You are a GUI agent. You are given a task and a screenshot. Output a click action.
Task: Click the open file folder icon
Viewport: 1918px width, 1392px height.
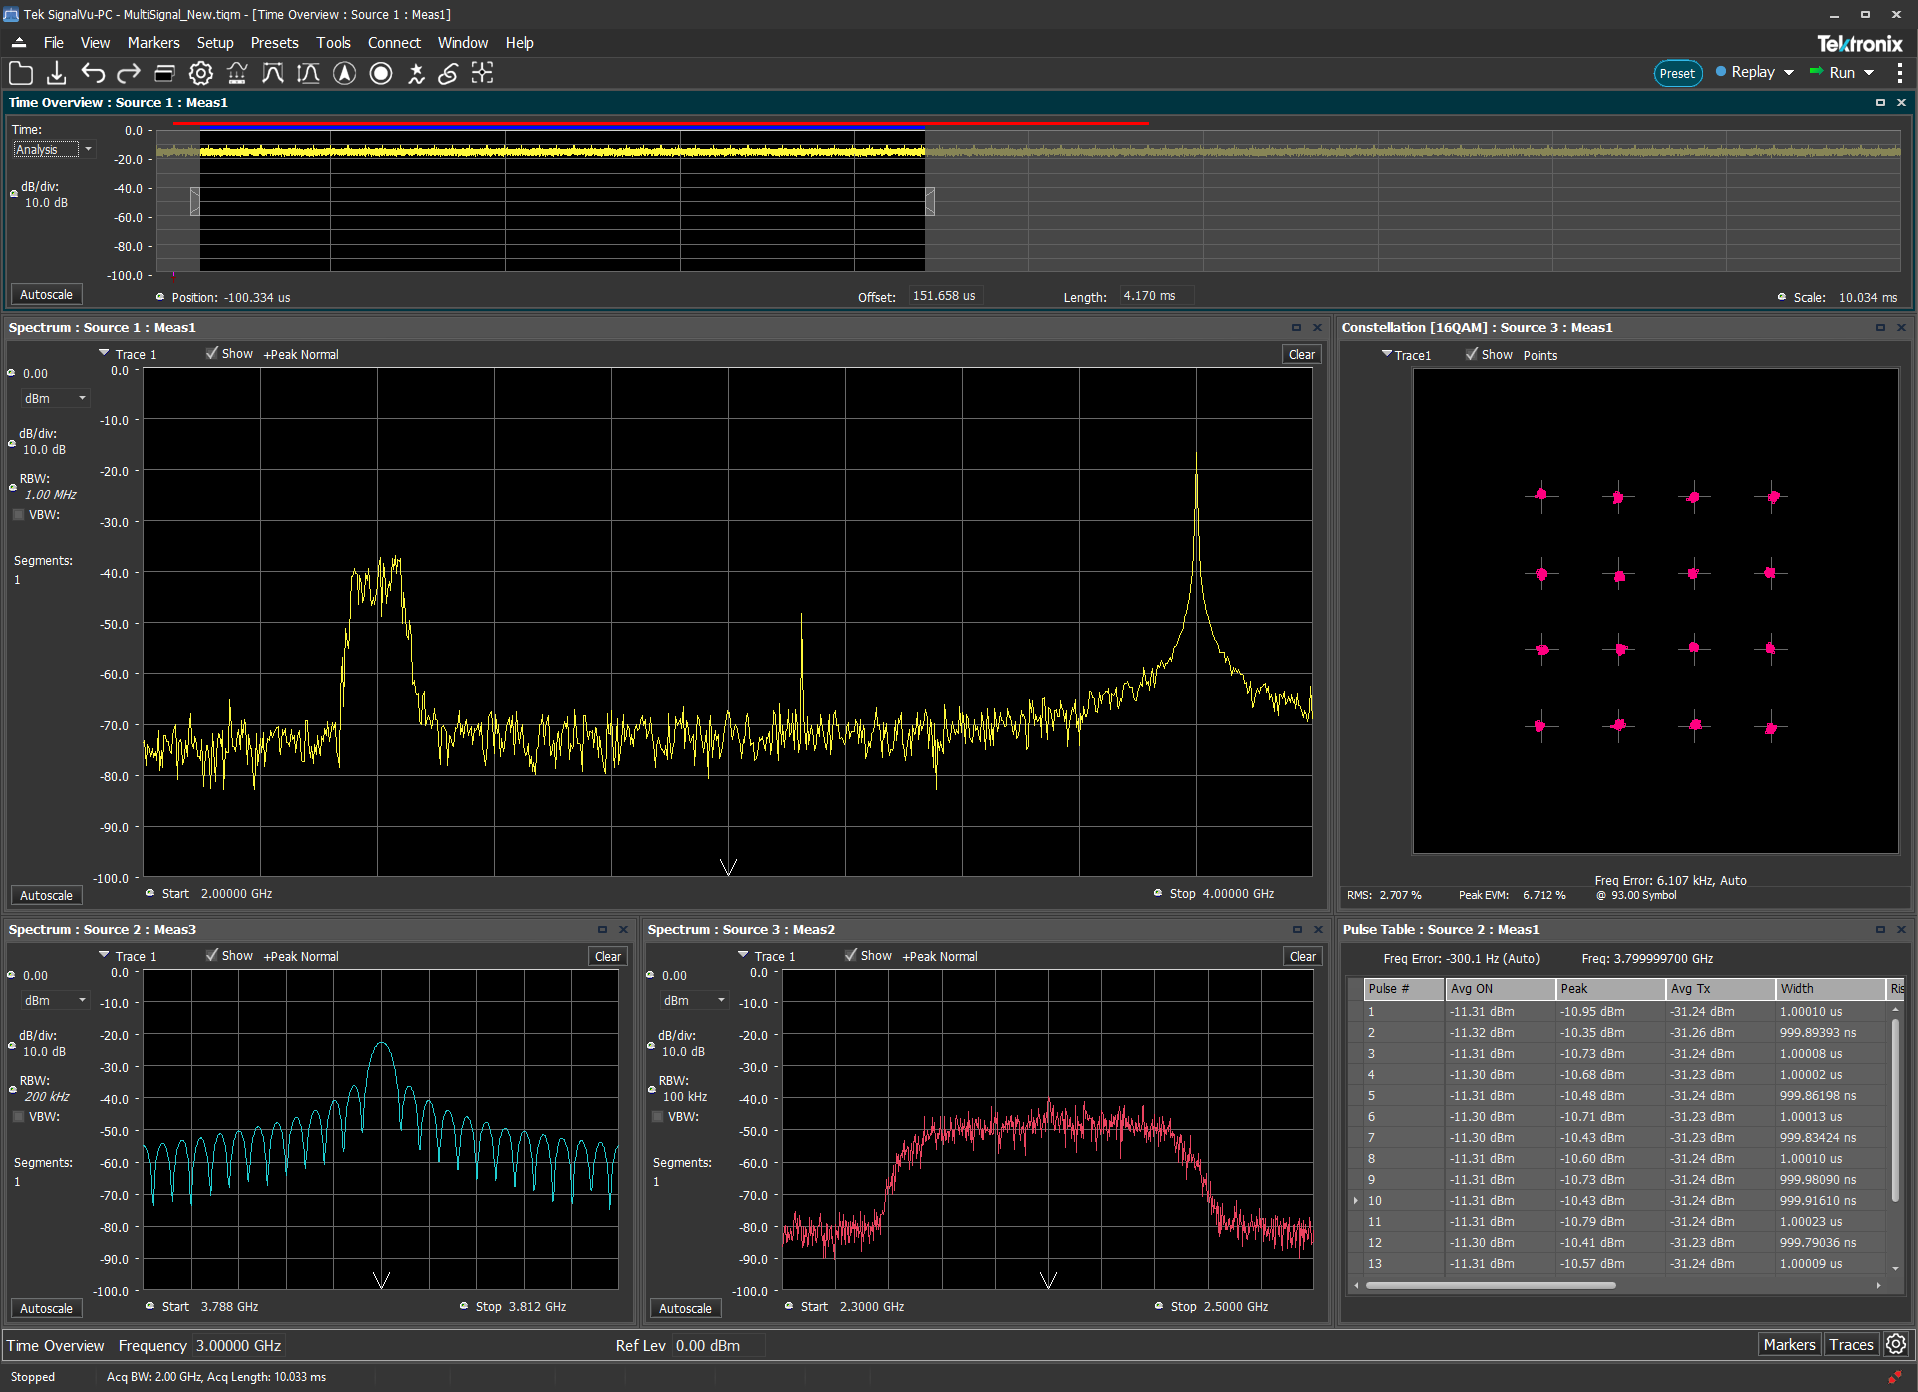click(x=21, y=74)
